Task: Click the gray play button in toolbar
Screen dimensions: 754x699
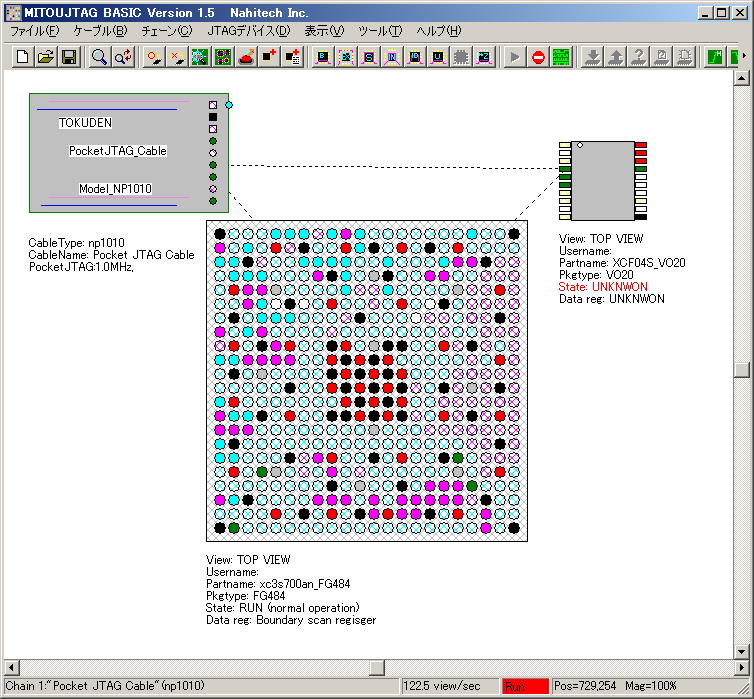Action: [514, 57]
